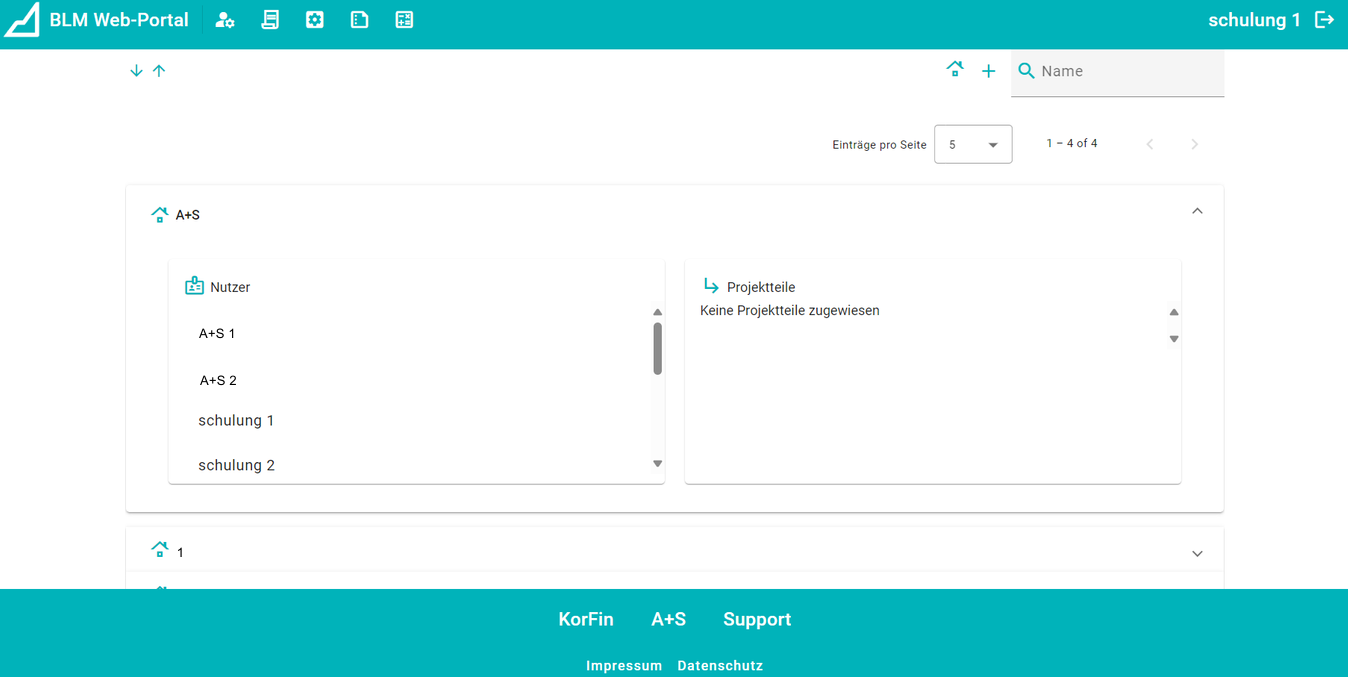Click the file note icon in header

(x=360, y=20)
